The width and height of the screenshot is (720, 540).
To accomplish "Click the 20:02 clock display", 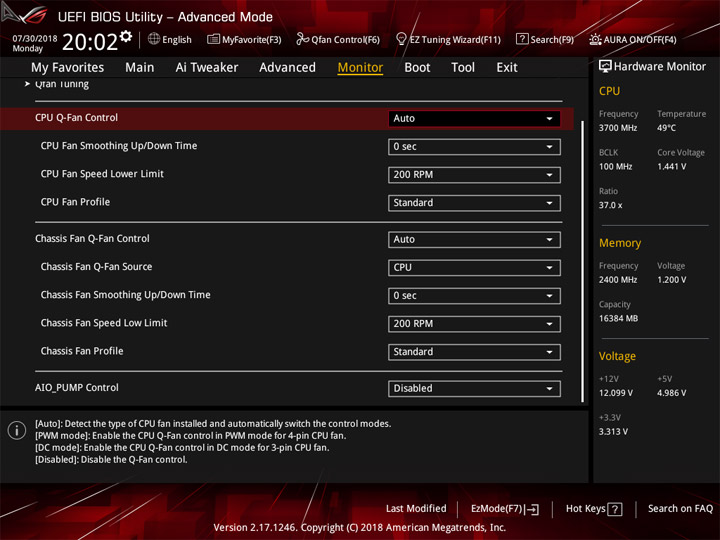I will coord(90,42).
